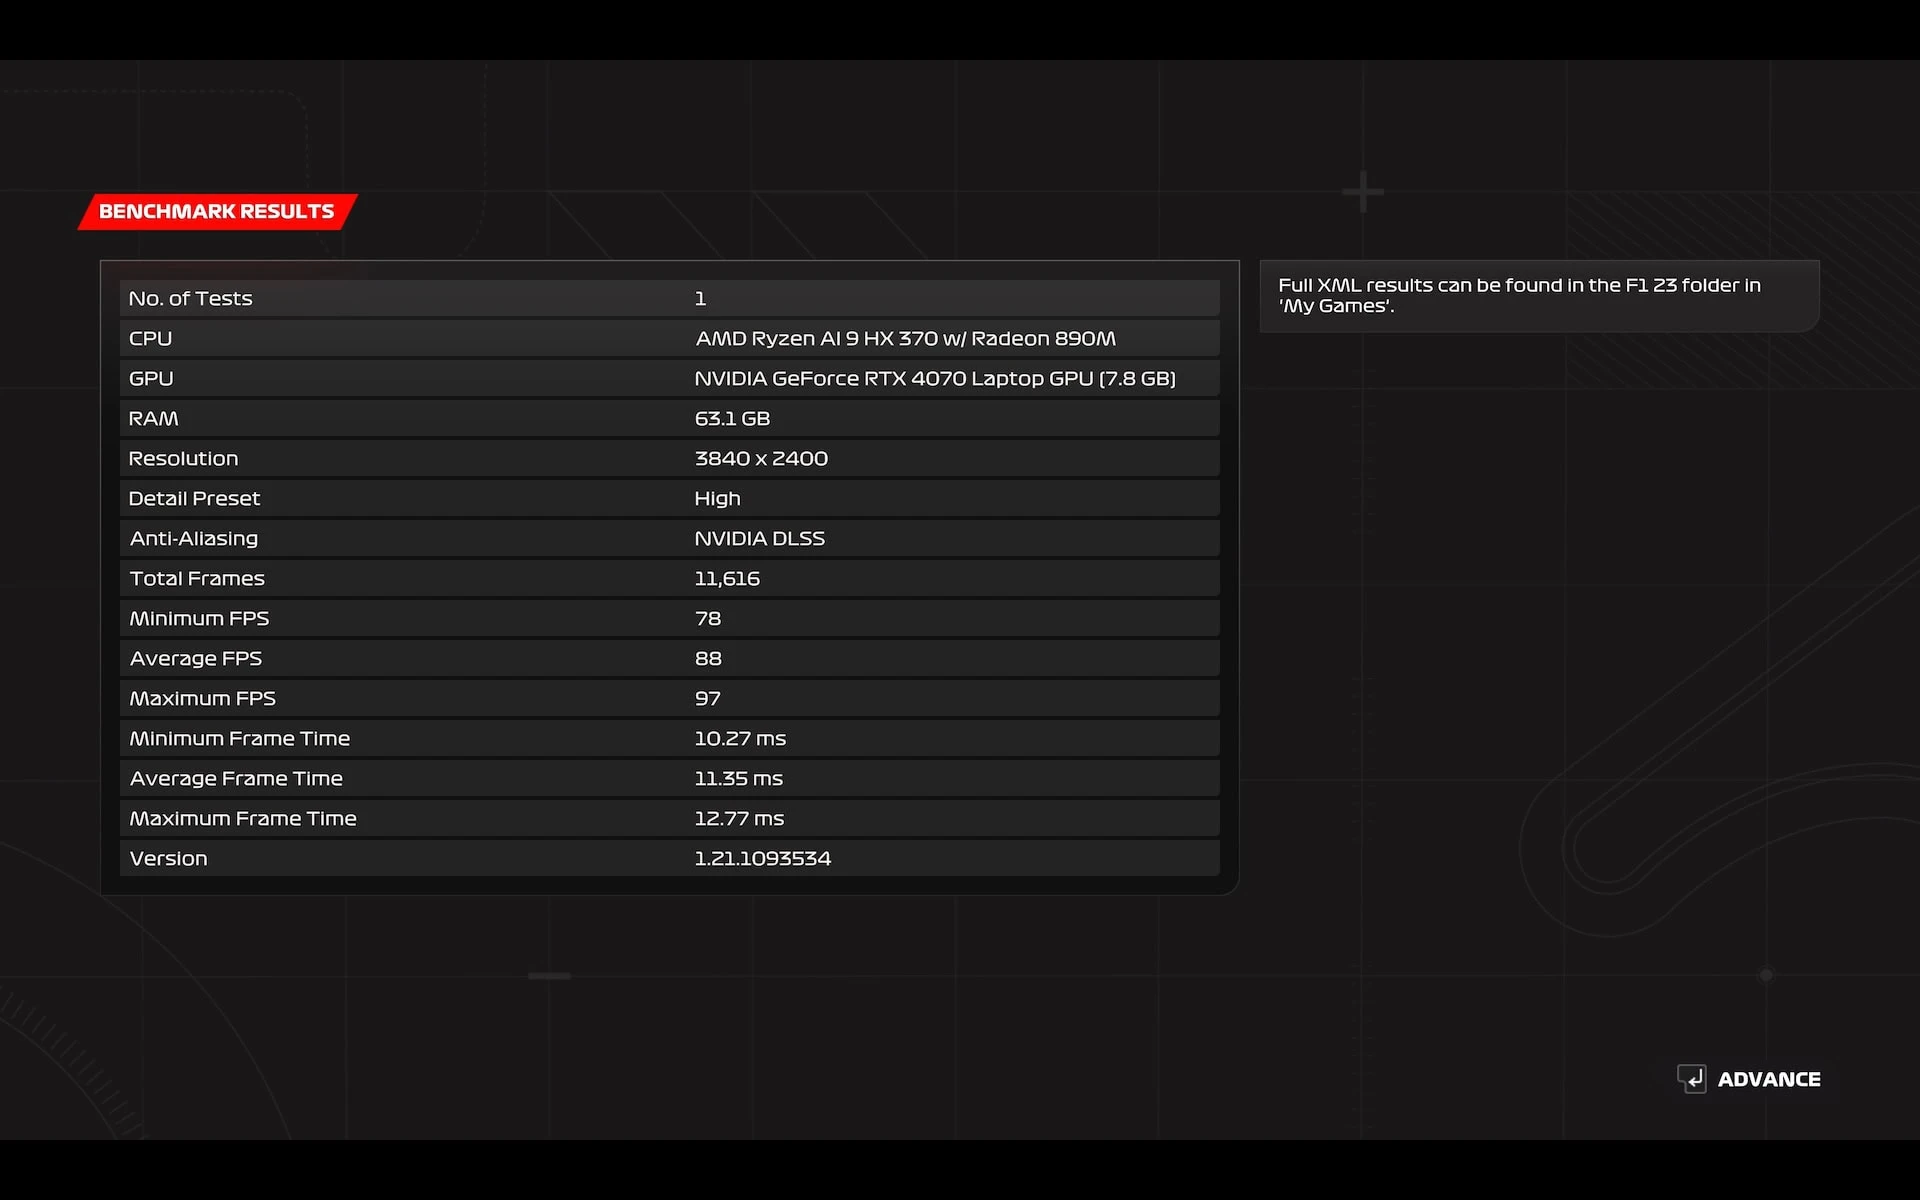Image resolution: width=1920 pixels, height=1200 pixels.
Task: Click the 'Minimum Frame Time' row label
Action: [240, 738]
